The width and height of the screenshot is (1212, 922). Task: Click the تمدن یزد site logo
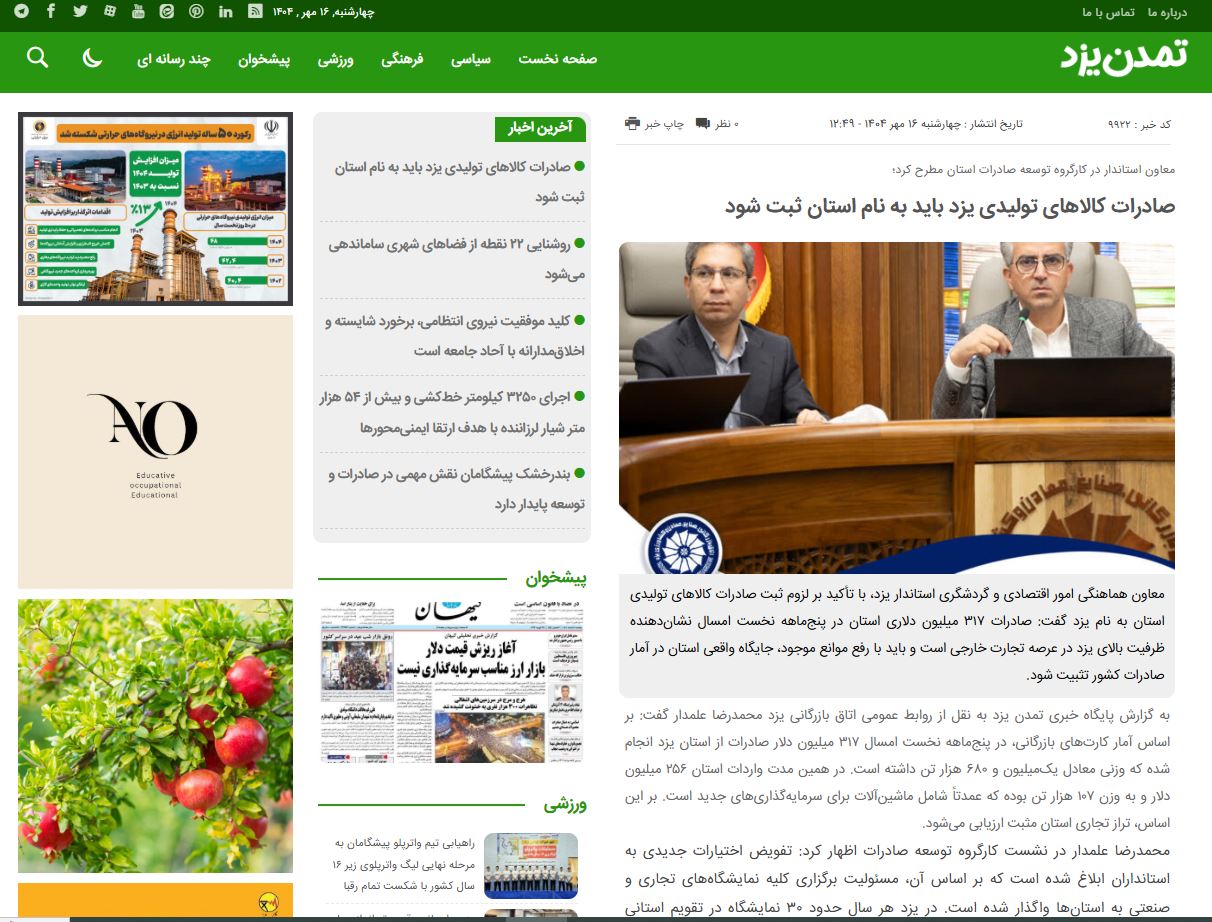[1124, 57]
